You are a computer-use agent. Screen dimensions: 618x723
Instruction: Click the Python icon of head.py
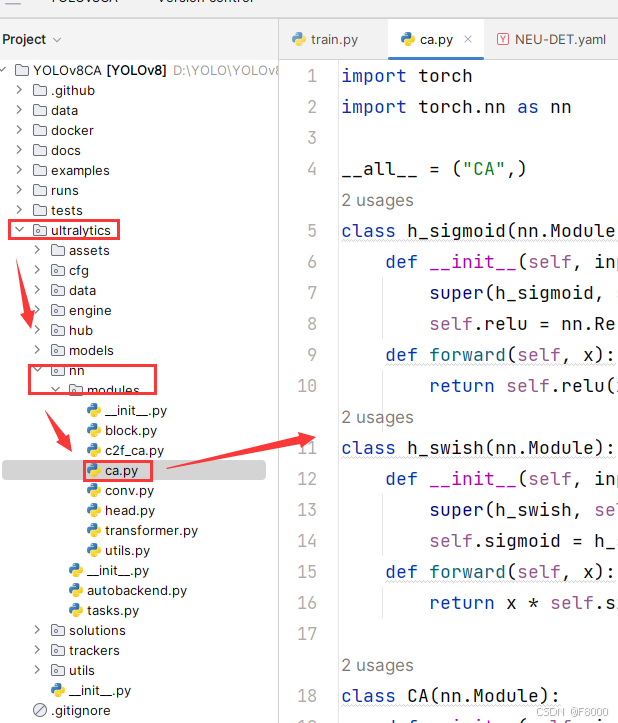click(x=94, y=510)
